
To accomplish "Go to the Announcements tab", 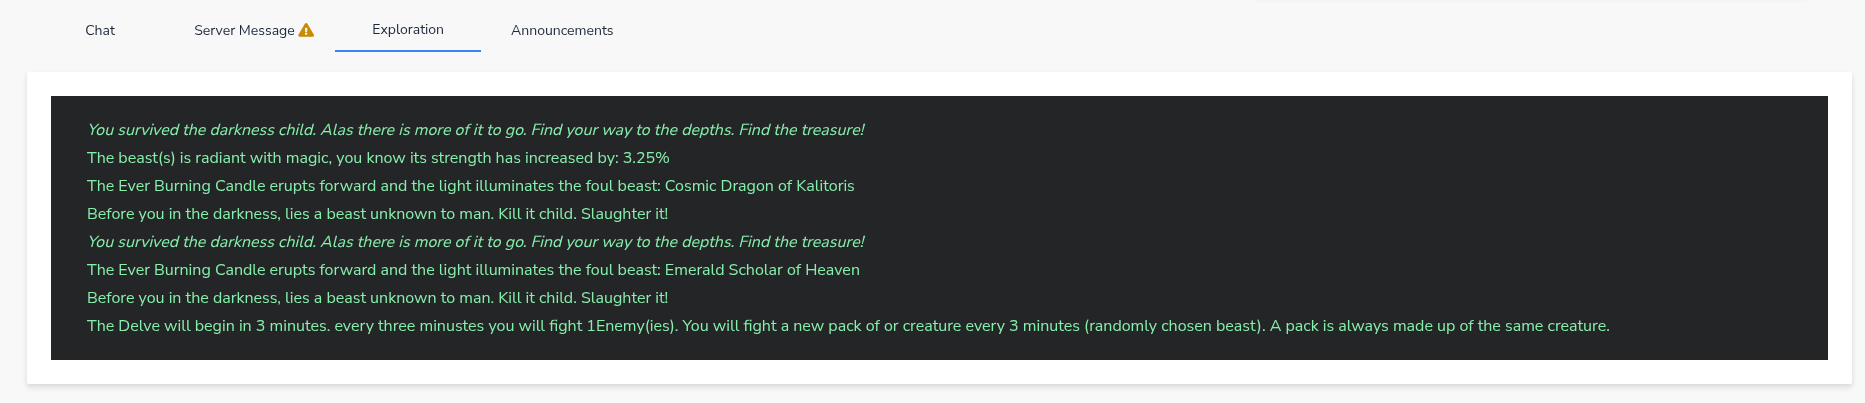I will 562,30.
